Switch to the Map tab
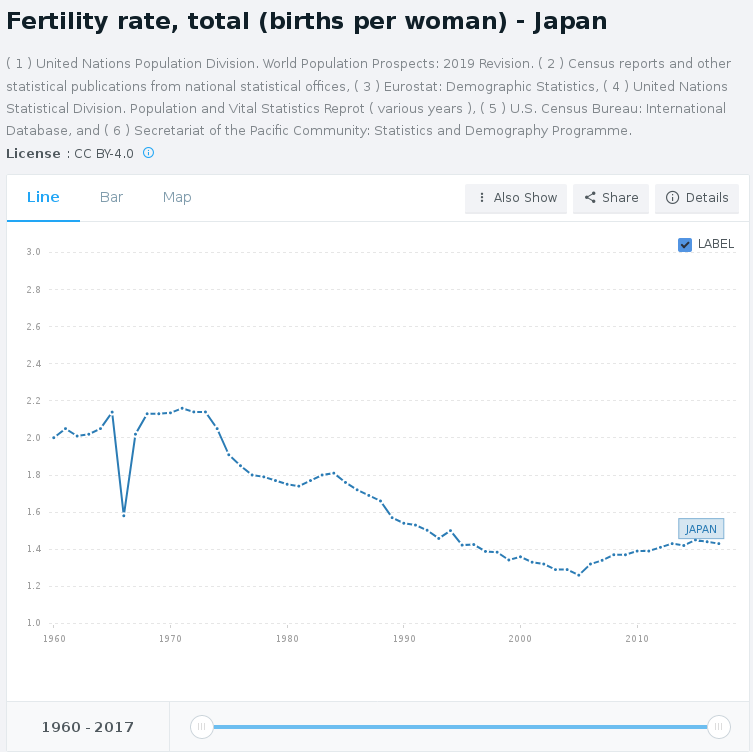The image size is (753, 752). click(x=177, y=197)
